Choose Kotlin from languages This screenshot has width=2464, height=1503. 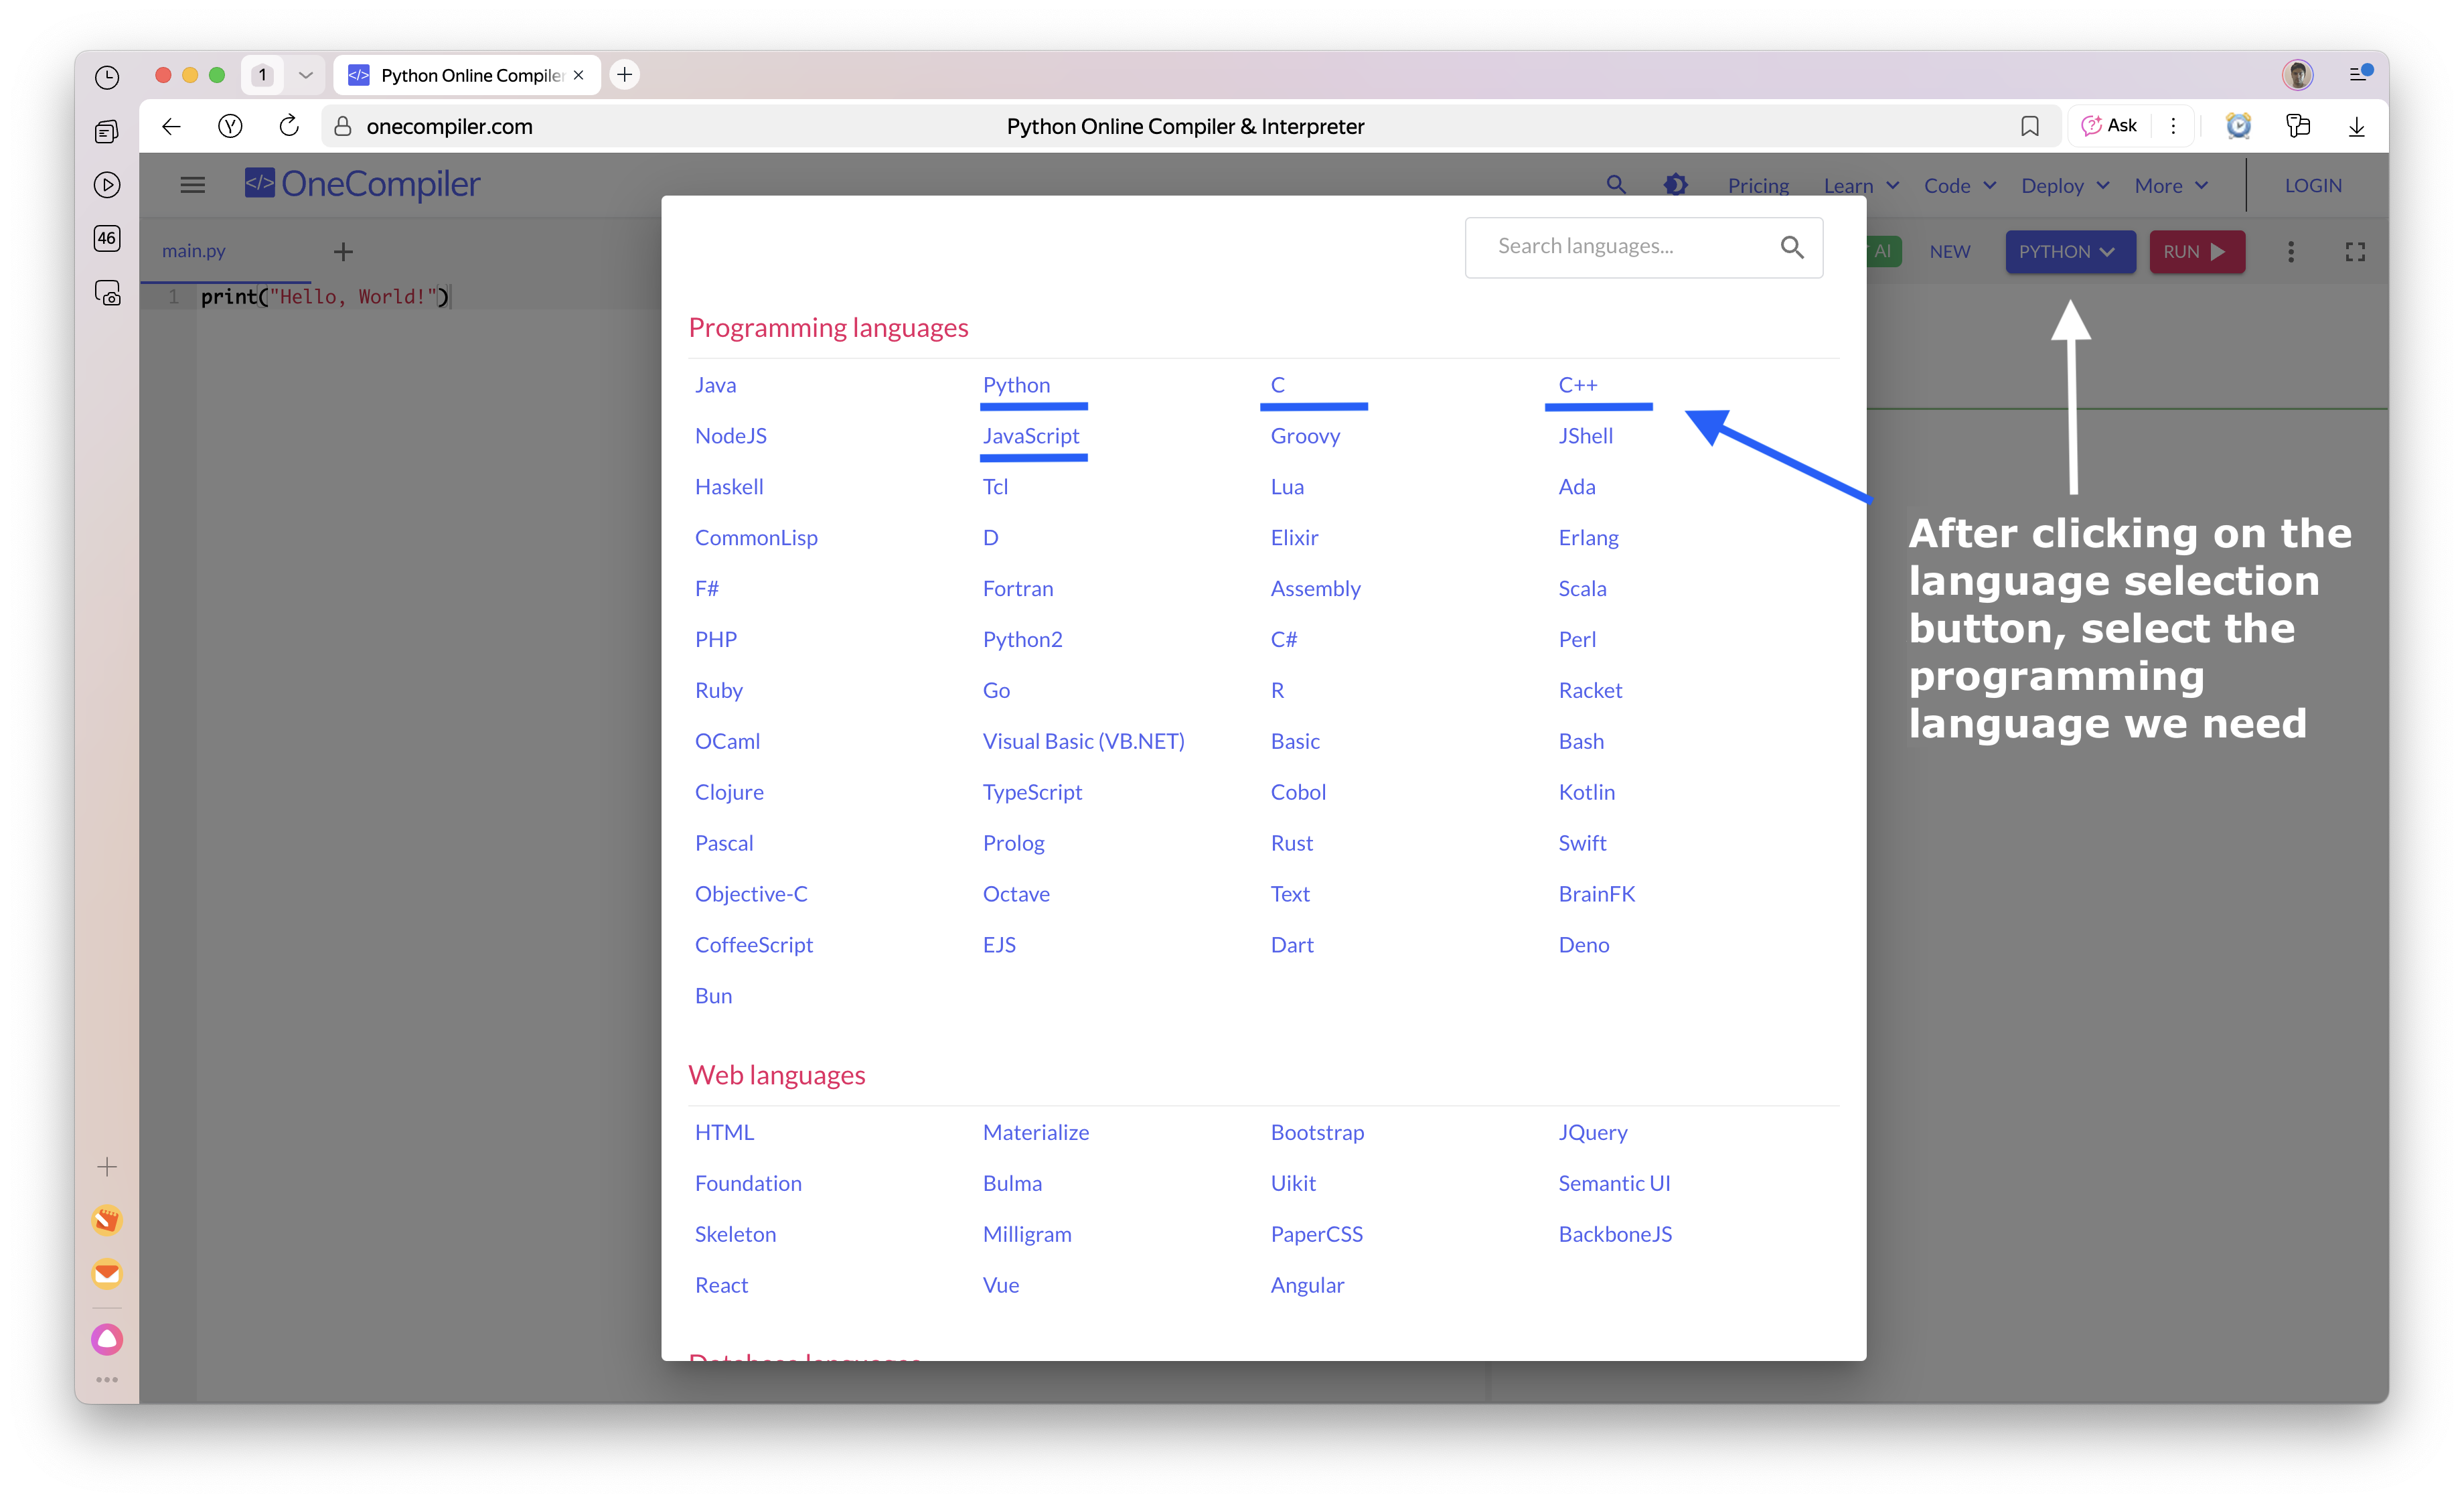[1586, 792]
